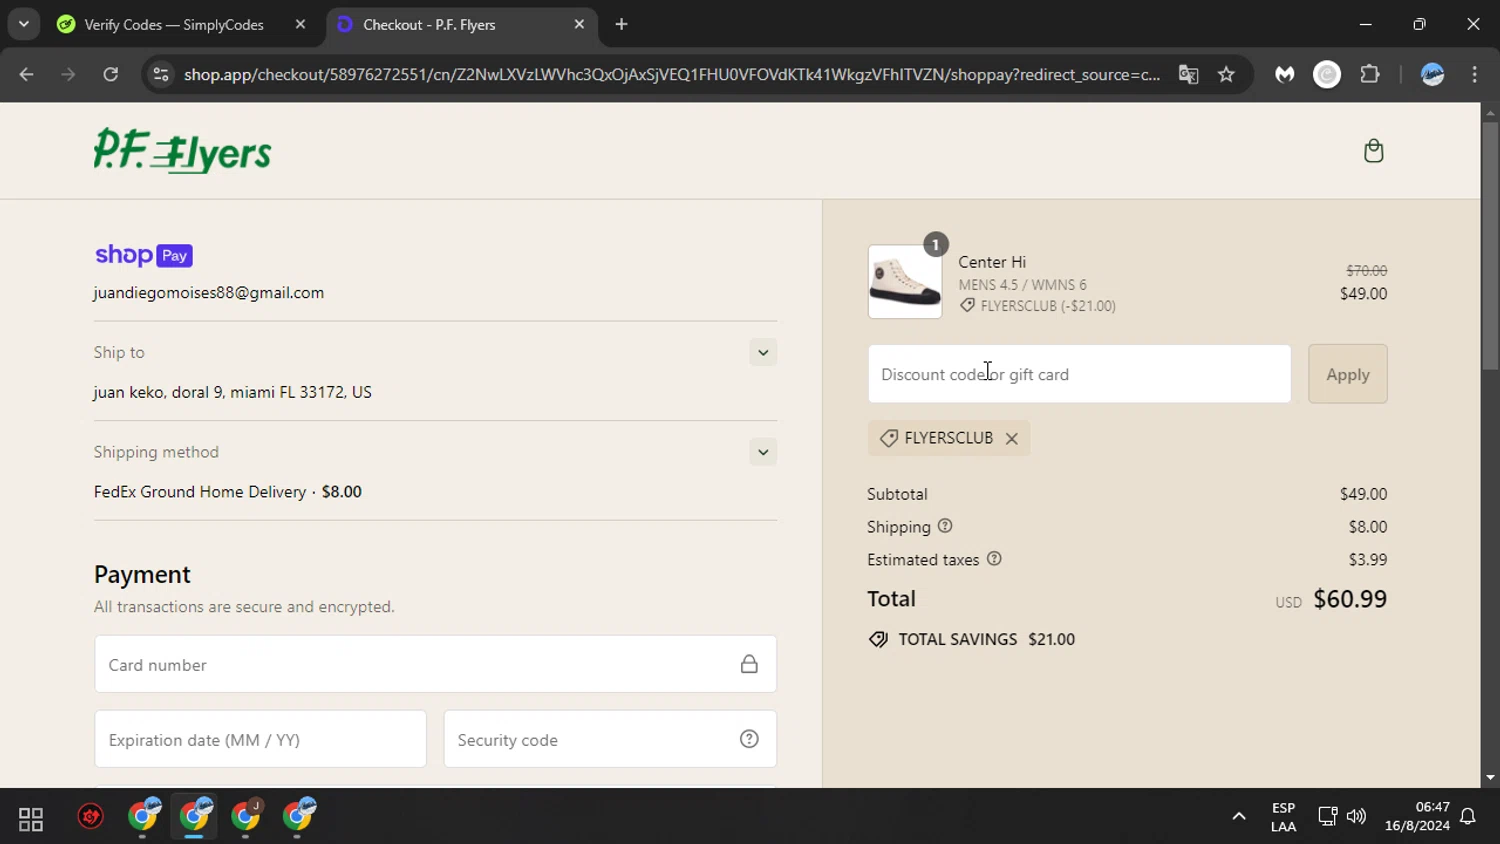Click the Center Hi shoe thumbnail
1500x844 pixels.
pos(905,282)
